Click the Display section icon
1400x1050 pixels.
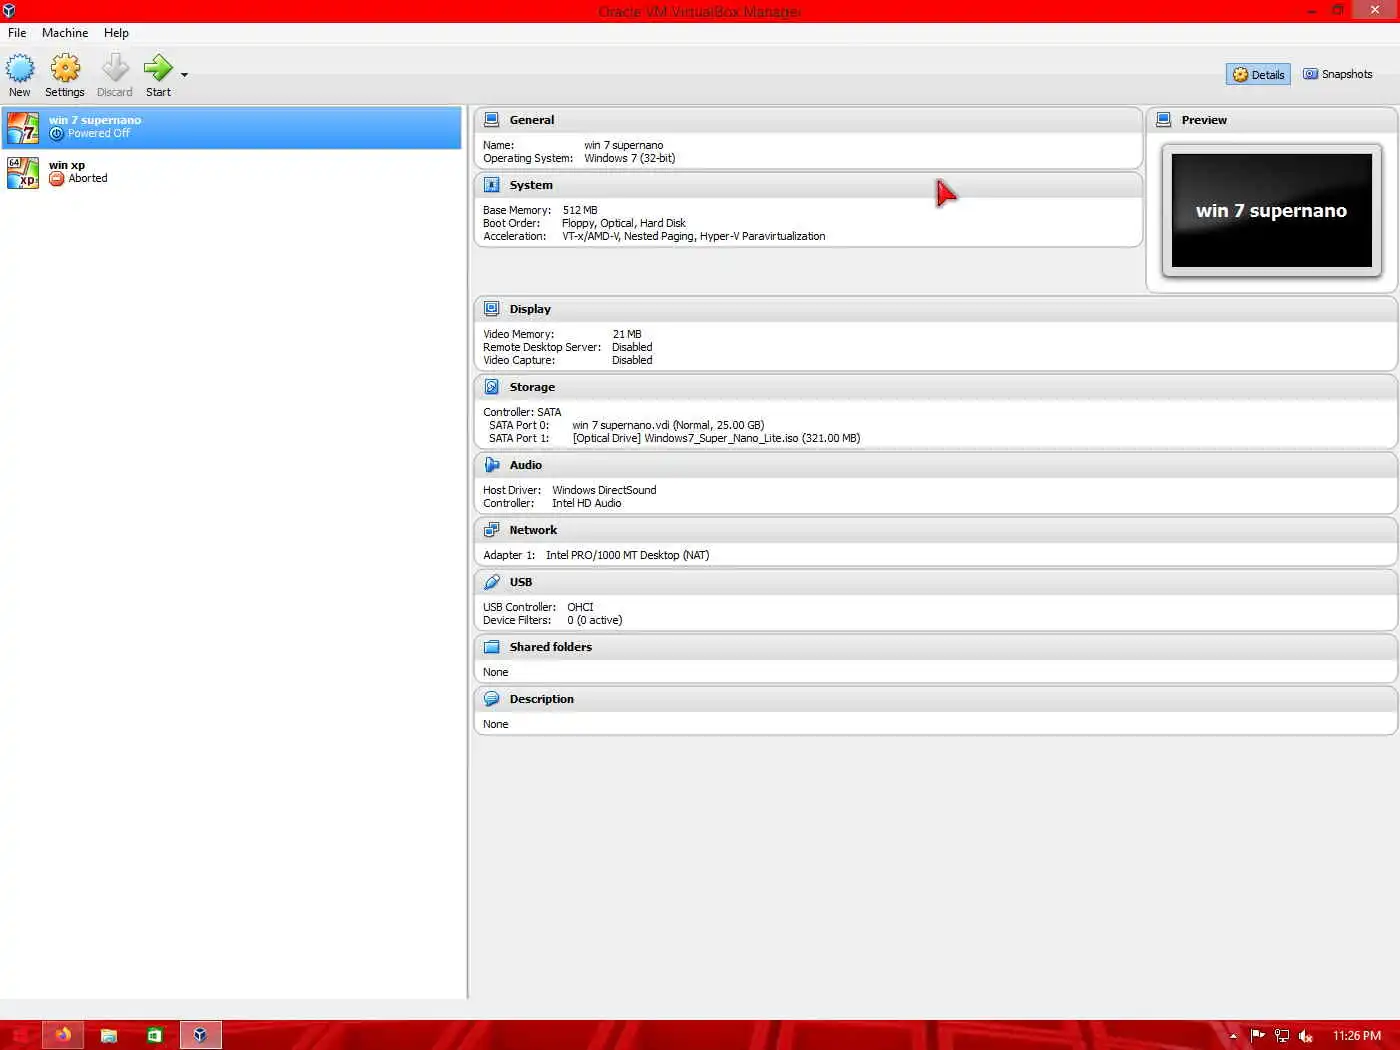[492, 309]
